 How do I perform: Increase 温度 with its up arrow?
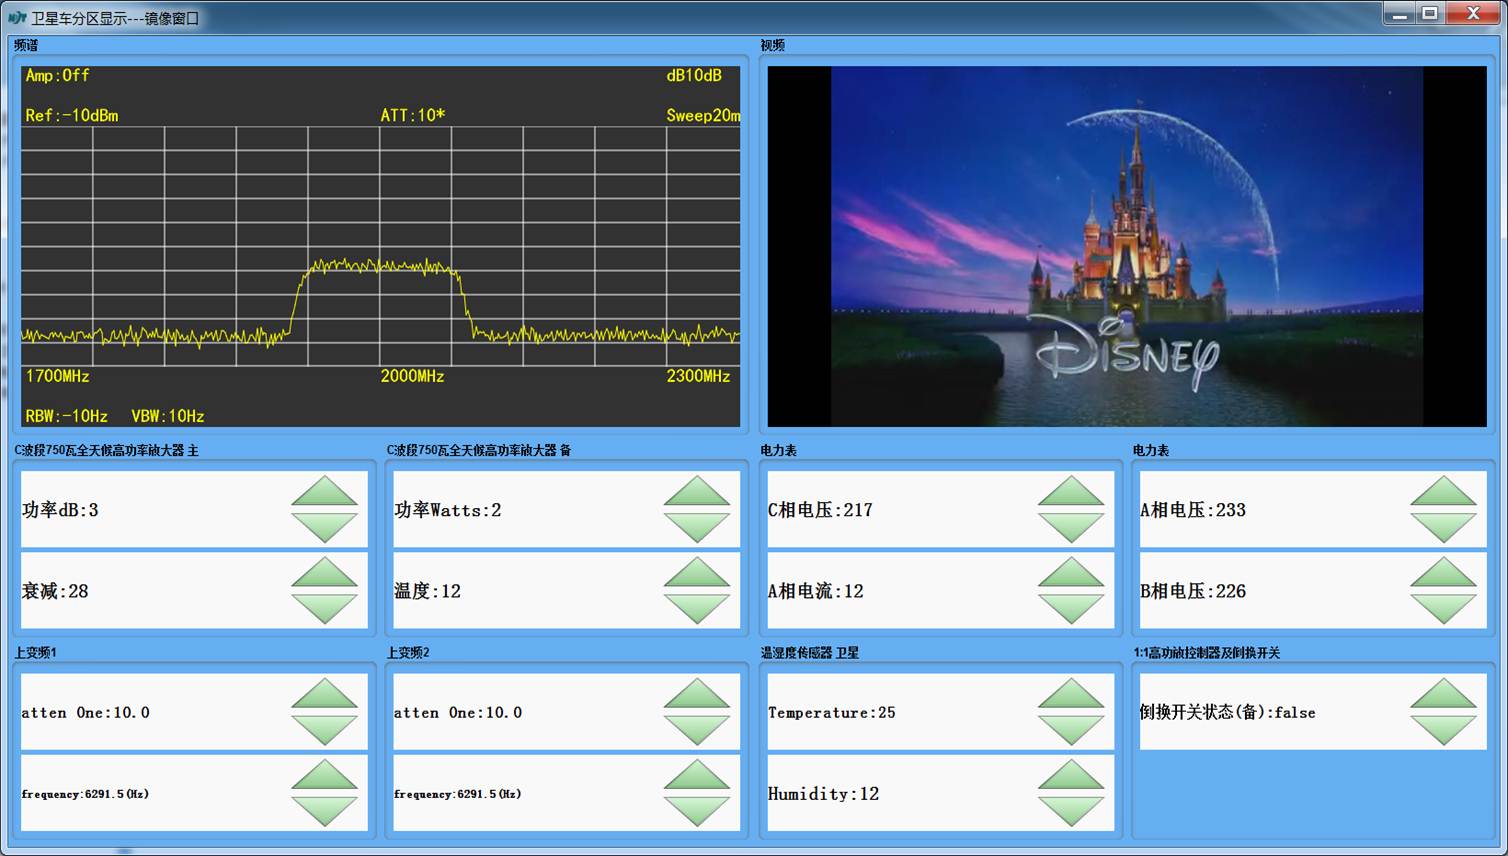[697, 573]
